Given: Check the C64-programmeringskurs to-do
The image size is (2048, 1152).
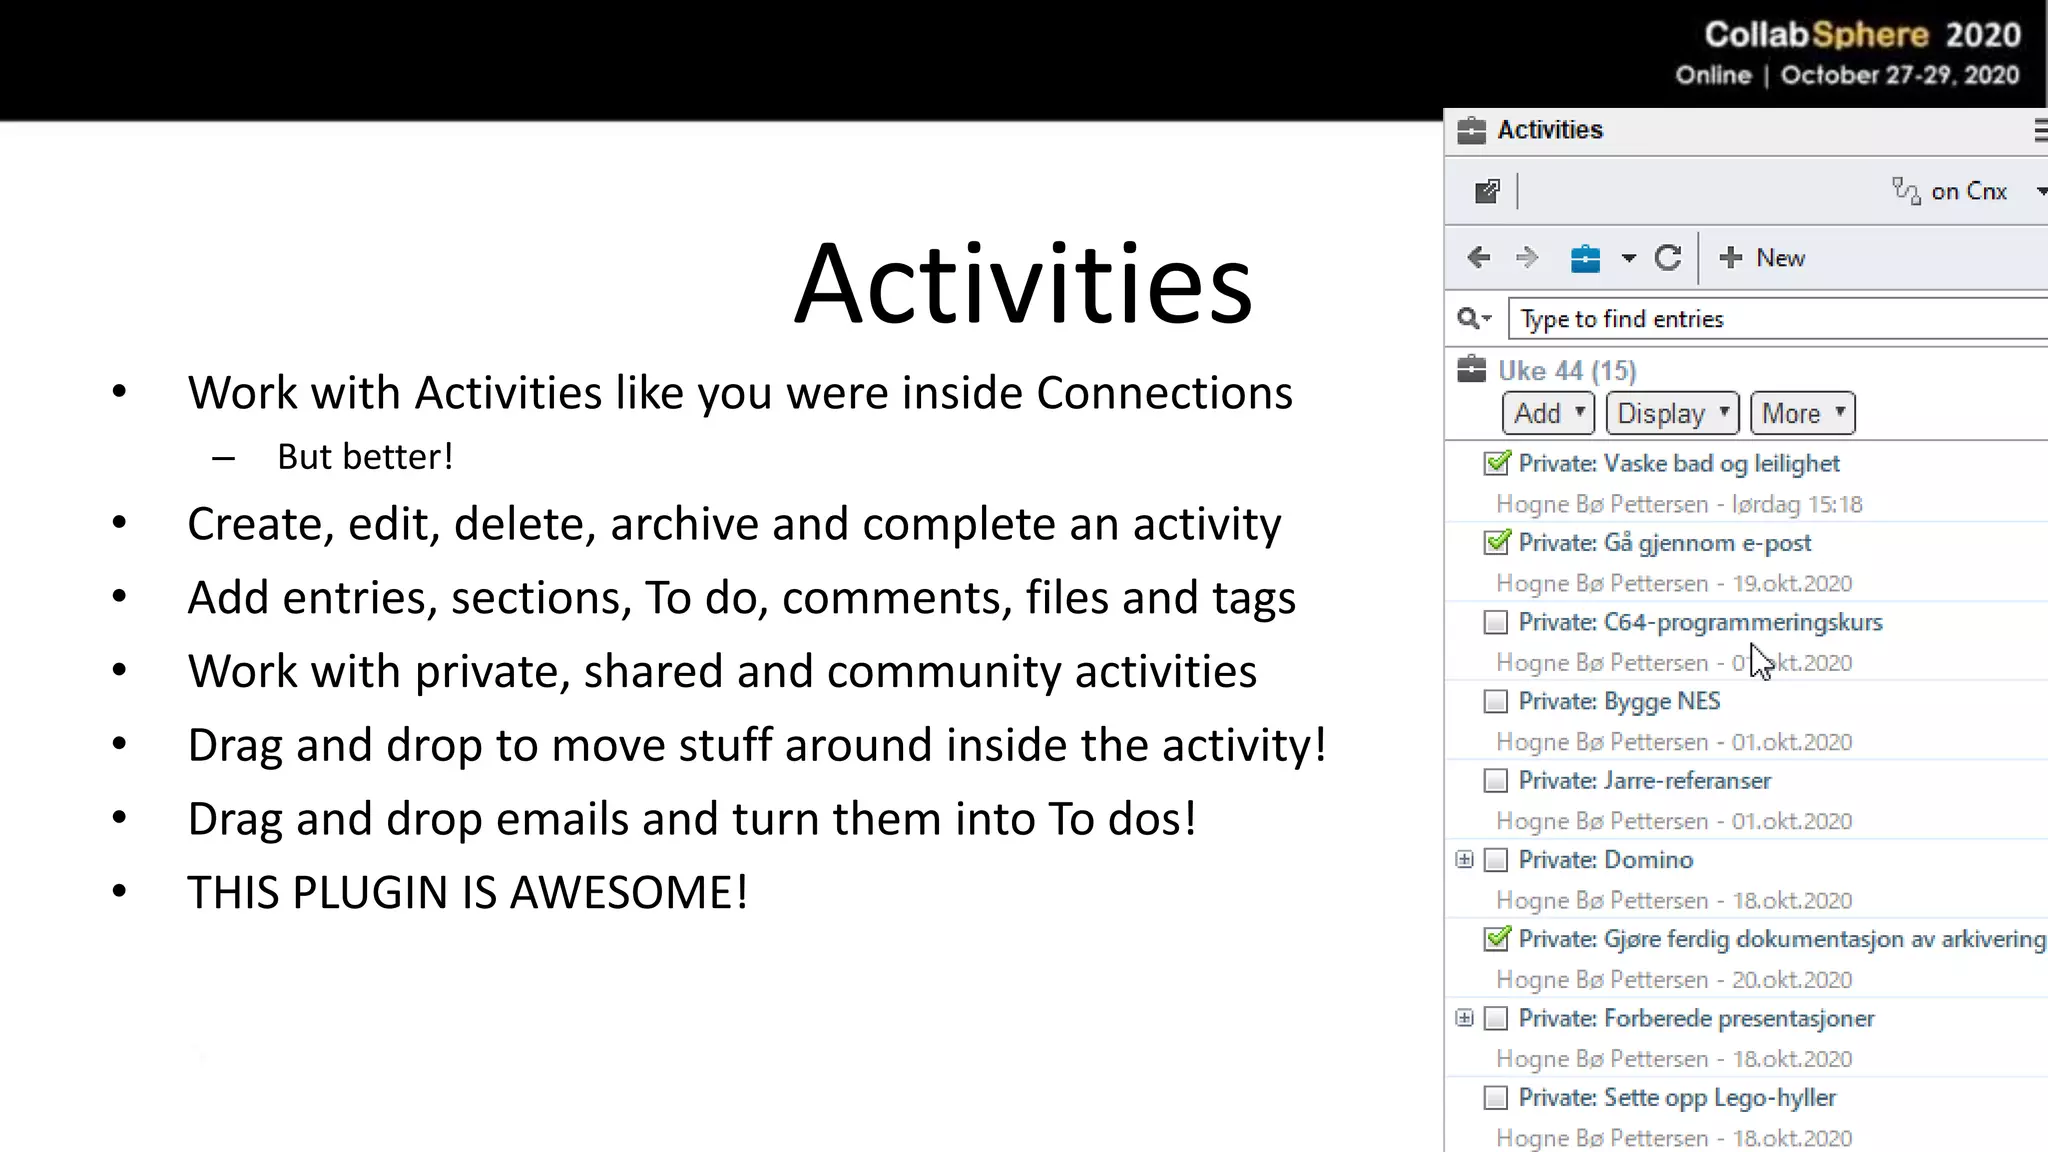Looking at the screenshot, I should click(1495, 623).
